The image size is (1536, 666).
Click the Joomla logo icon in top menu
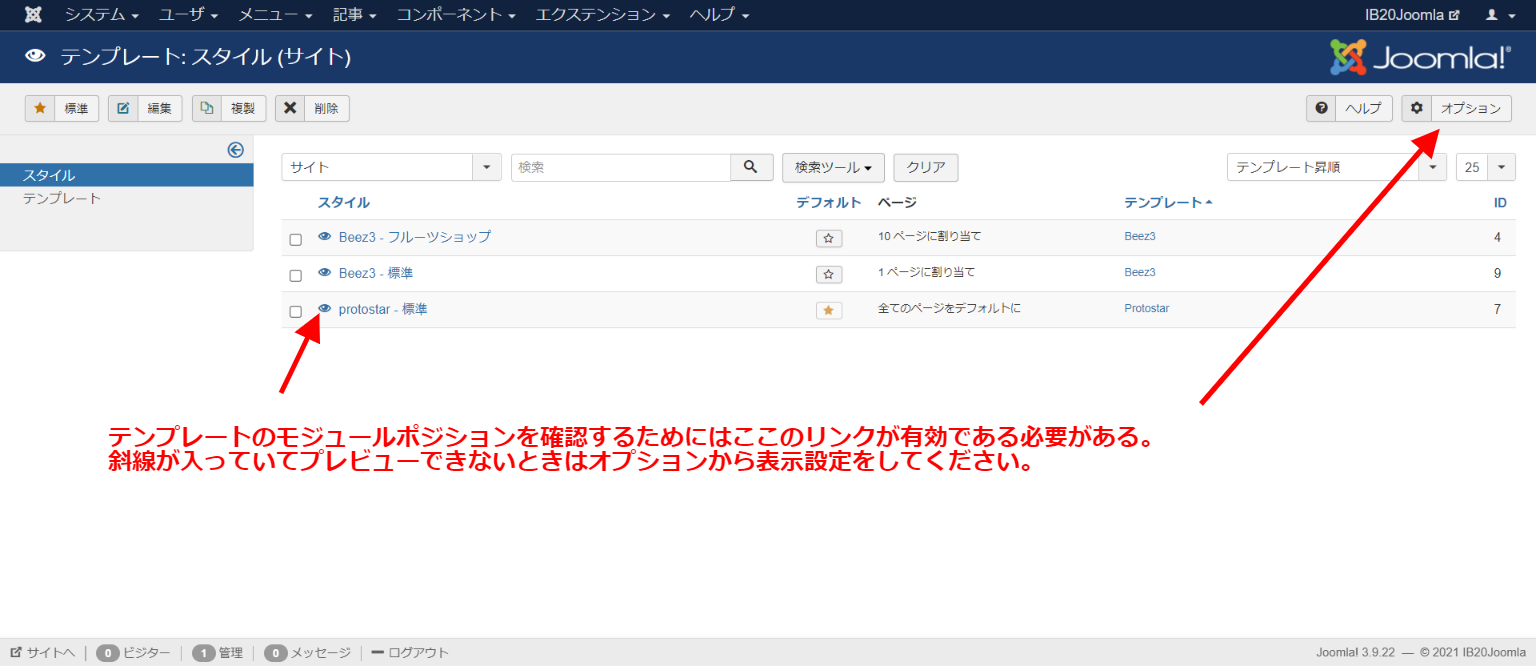click(x=33, y=15)
